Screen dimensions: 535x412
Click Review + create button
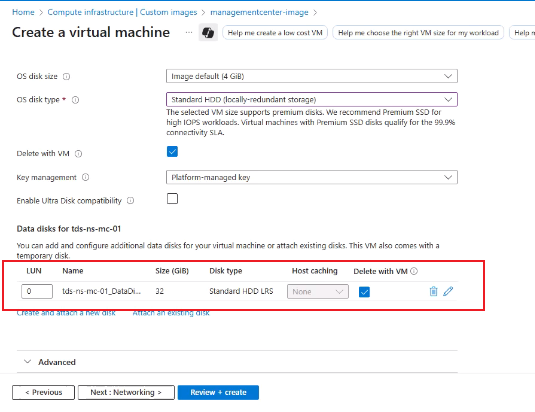point(218,392)
